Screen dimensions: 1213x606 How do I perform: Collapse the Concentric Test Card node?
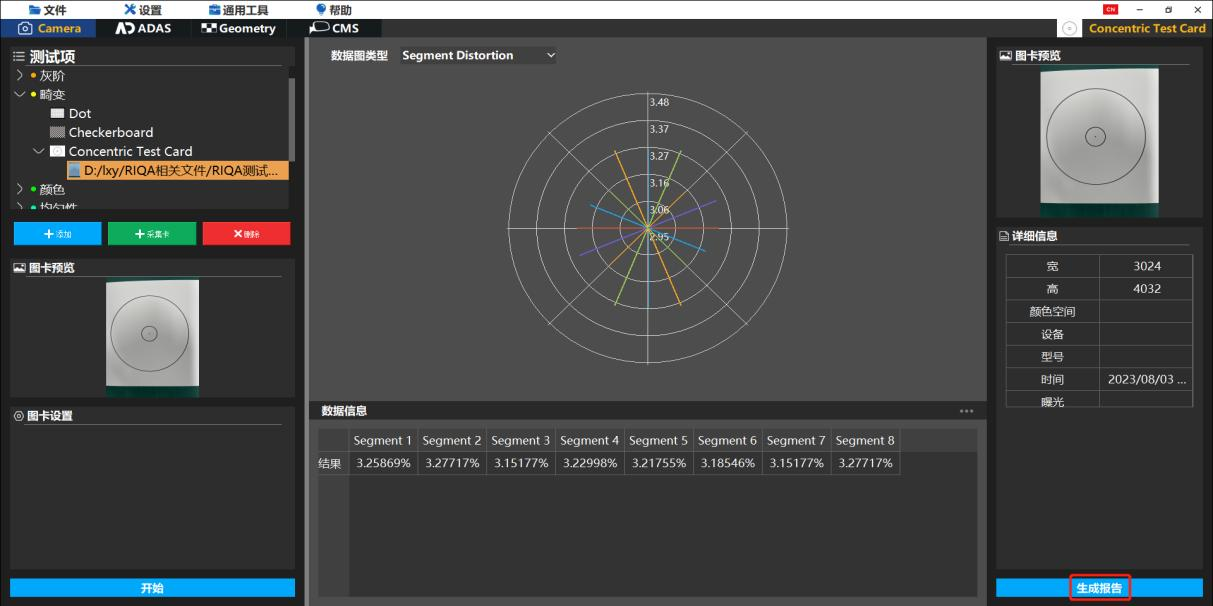[x=39, y=152]
